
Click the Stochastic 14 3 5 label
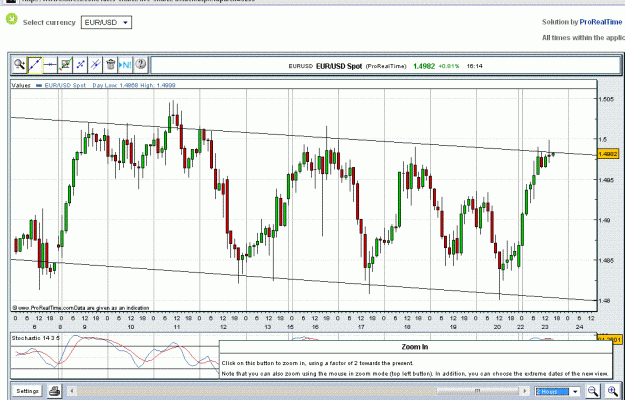coord(36,338)
